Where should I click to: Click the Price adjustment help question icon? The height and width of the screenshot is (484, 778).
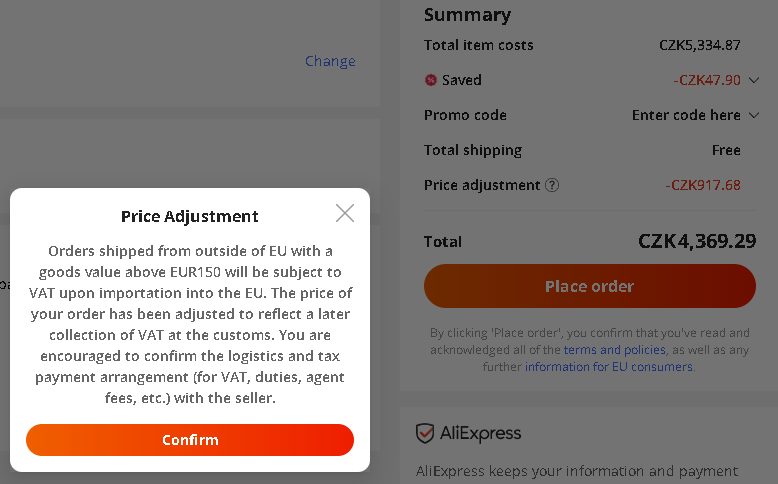click(552, 185)
